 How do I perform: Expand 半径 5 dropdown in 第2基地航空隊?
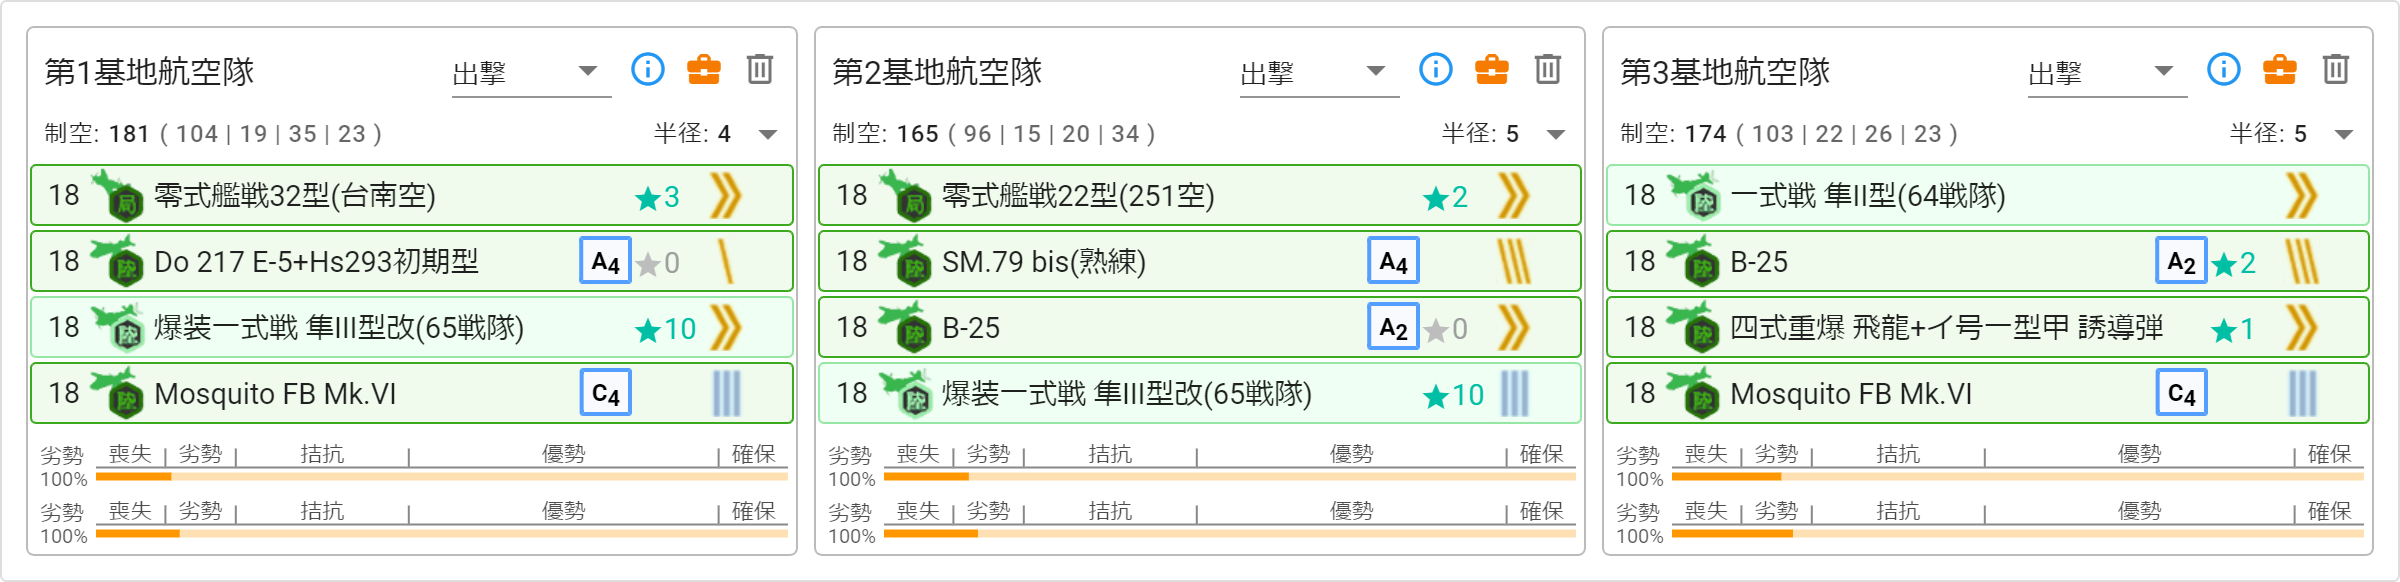(x=1556, y=134)
